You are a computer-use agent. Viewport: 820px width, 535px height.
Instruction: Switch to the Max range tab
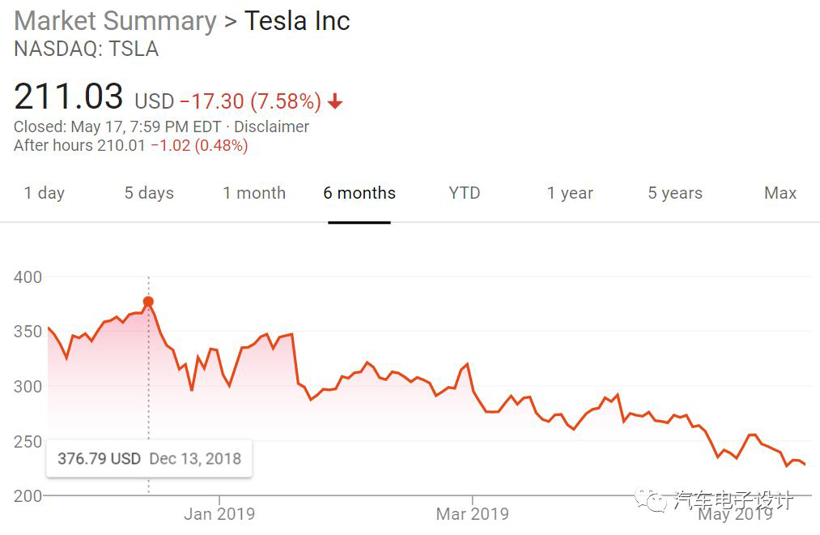pyautogui.click(x=780, y=193)
